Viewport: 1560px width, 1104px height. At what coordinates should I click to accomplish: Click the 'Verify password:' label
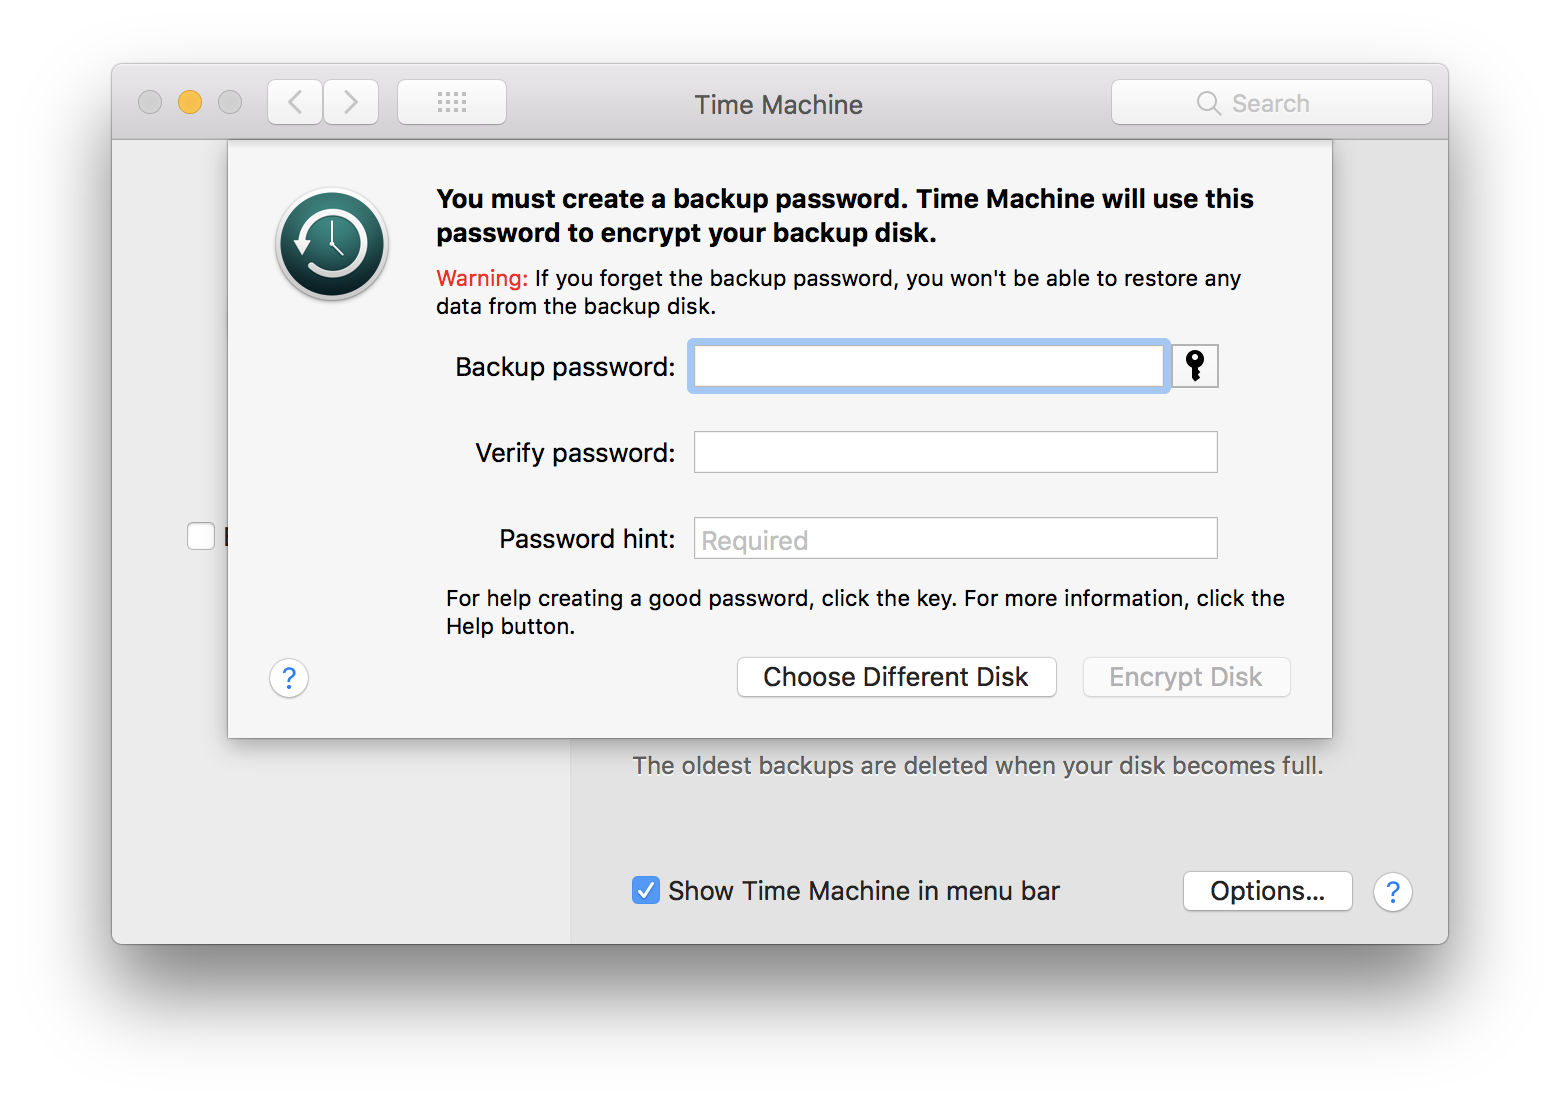[575, 453]
